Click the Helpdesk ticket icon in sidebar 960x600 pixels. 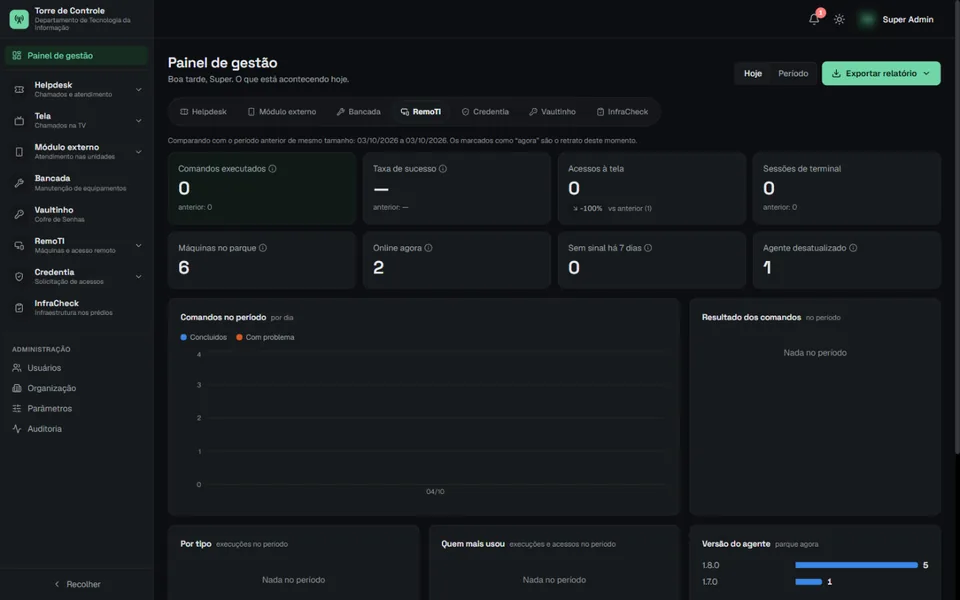(x=19, y=89)
